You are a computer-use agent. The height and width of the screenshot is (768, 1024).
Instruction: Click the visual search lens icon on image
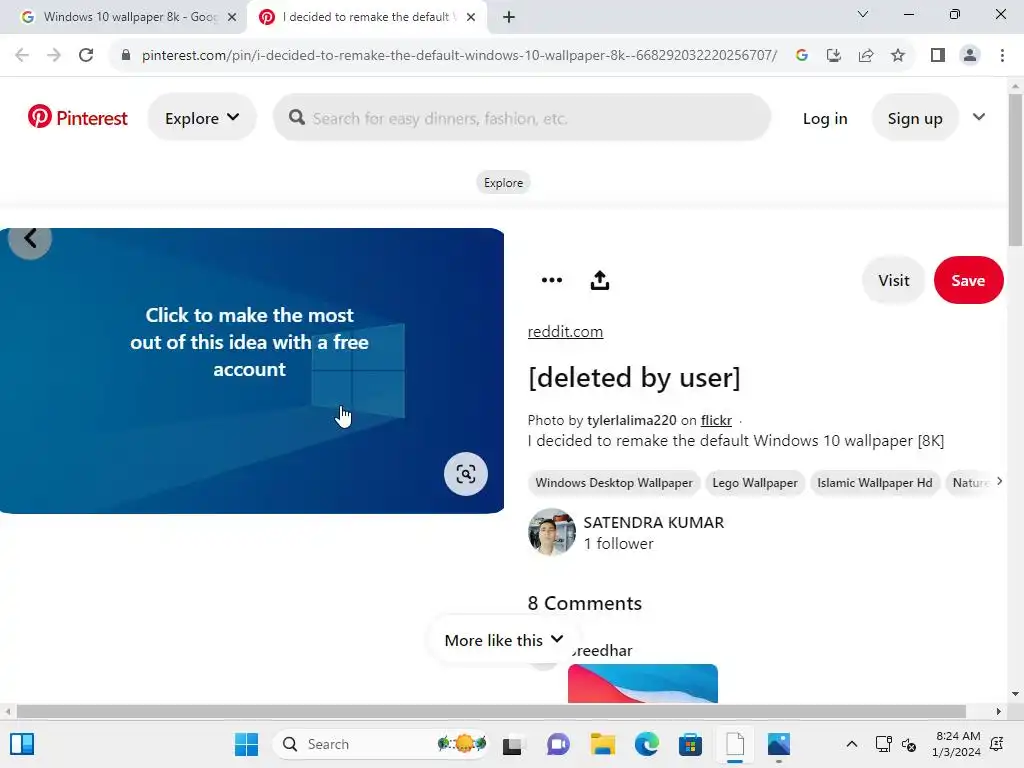coord(466,474)
